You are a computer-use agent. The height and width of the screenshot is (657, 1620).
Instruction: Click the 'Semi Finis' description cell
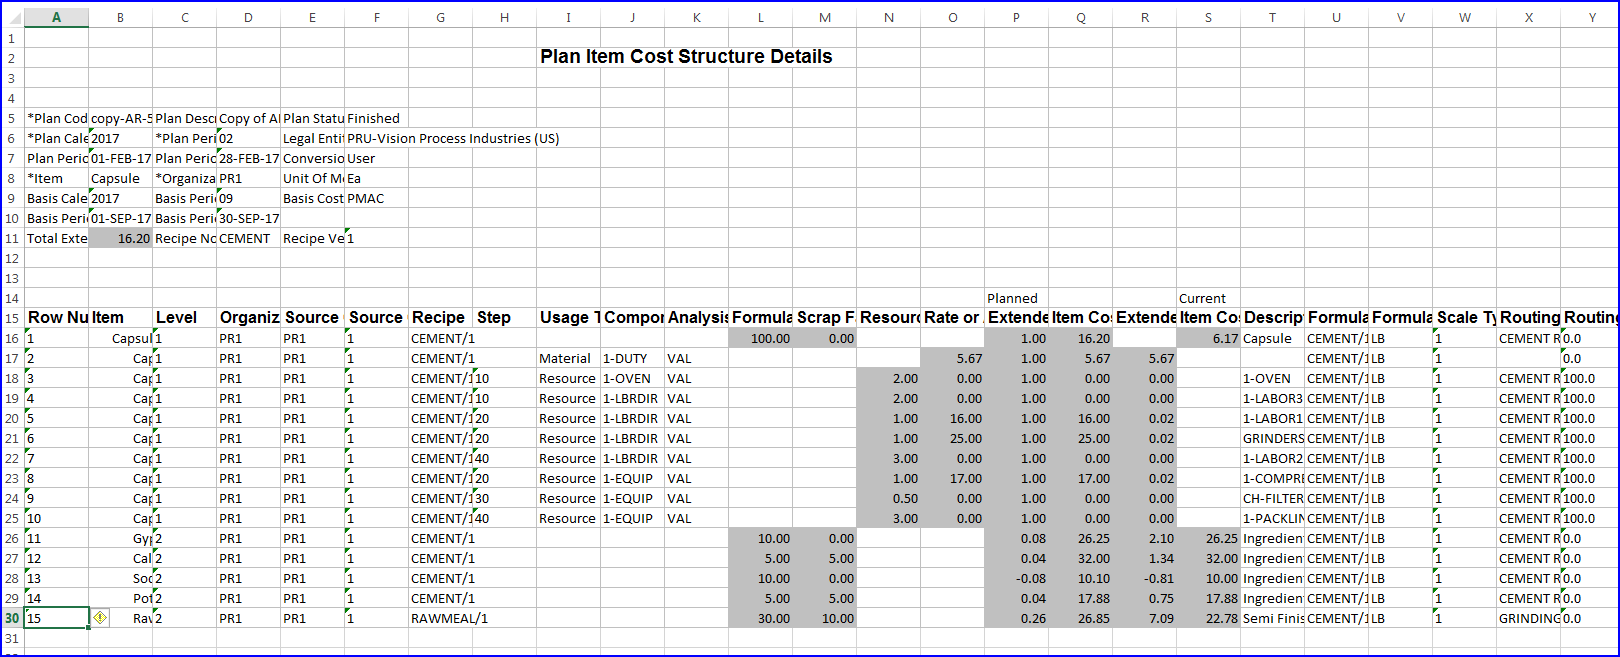pyautogui.click(x=1272, y=618)
